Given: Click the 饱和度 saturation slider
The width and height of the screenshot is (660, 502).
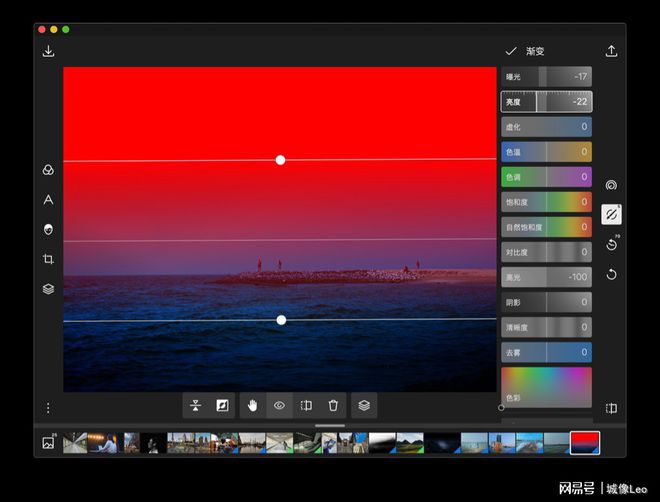Looking at the screenshot, I should point(546,202).
